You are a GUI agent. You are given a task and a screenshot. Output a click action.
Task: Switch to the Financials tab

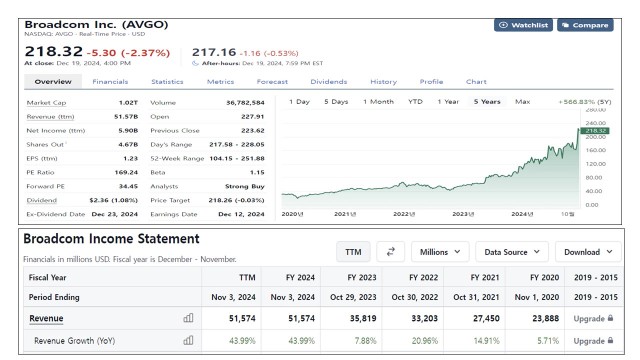[110, 82]
